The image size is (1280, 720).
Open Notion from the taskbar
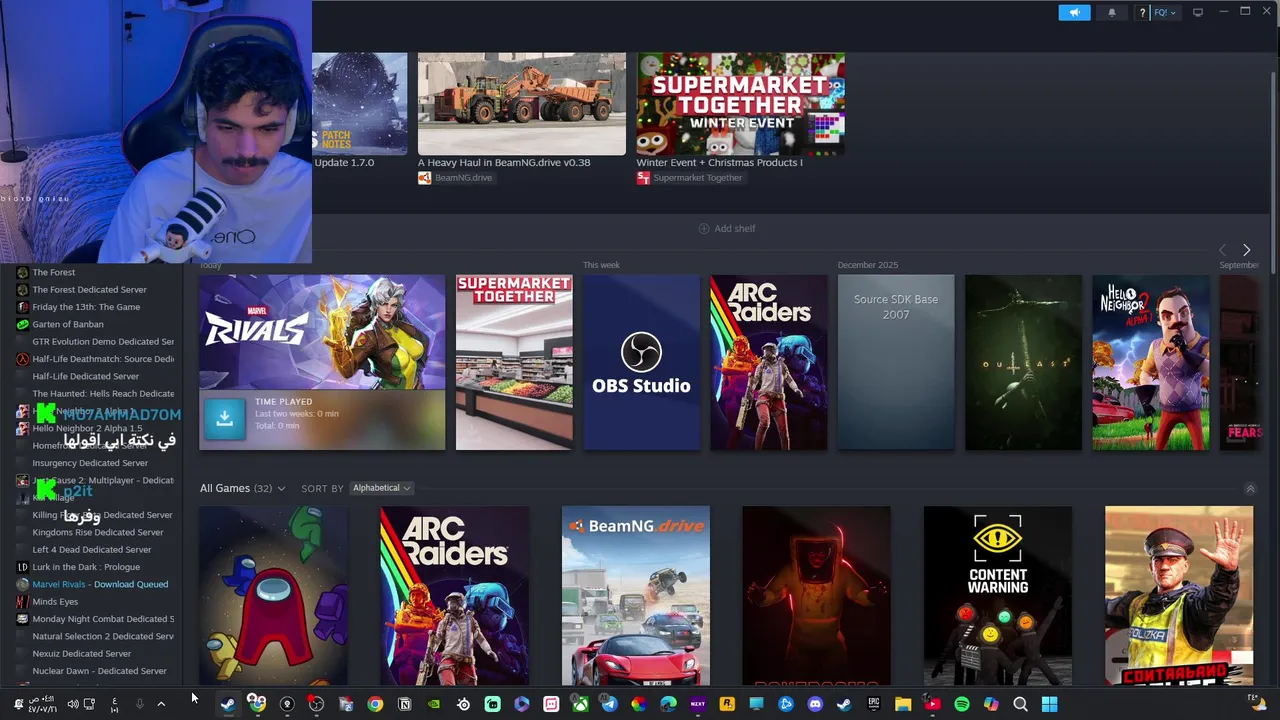(404, 704)
